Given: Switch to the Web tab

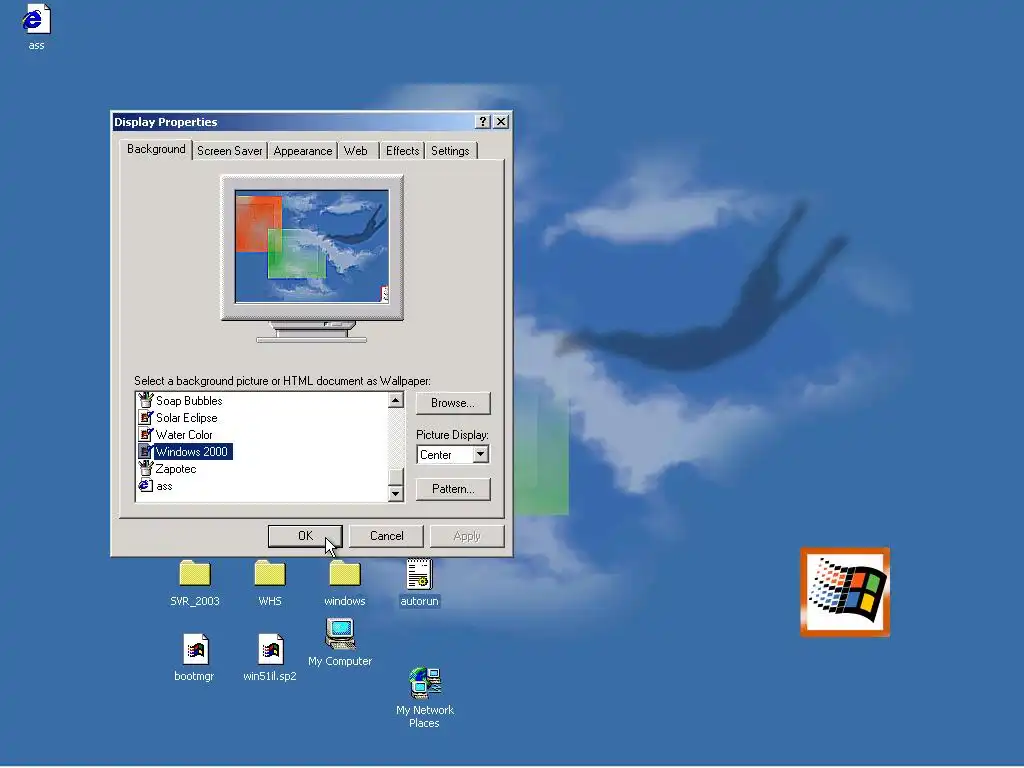Looking at the screenshot, I should (x=356, y=151).
